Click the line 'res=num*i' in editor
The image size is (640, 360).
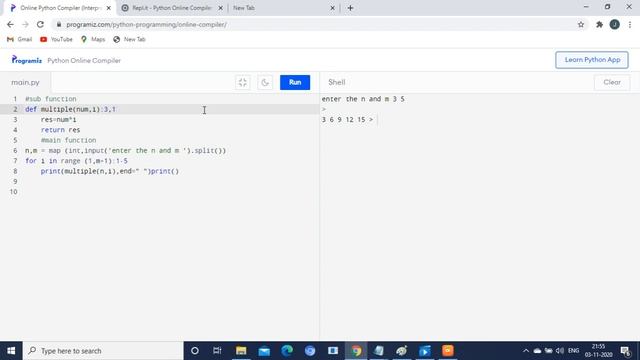58,120
